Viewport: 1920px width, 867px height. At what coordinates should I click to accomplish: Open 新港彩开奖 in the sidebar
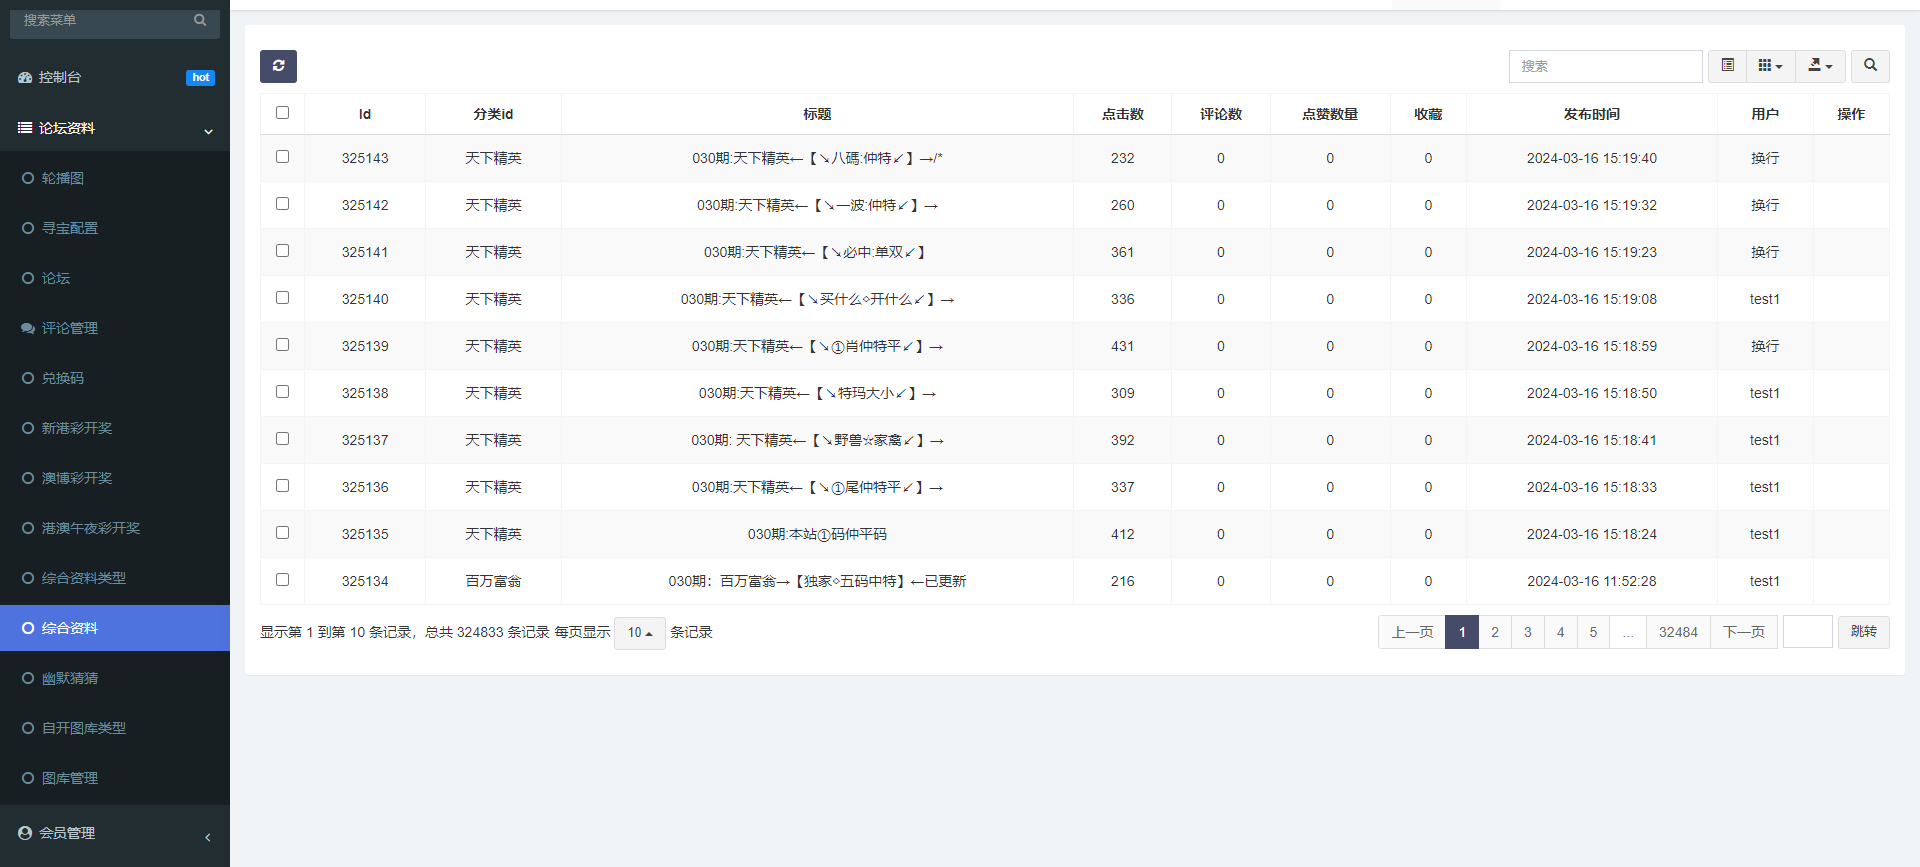(x=115, y=428)
